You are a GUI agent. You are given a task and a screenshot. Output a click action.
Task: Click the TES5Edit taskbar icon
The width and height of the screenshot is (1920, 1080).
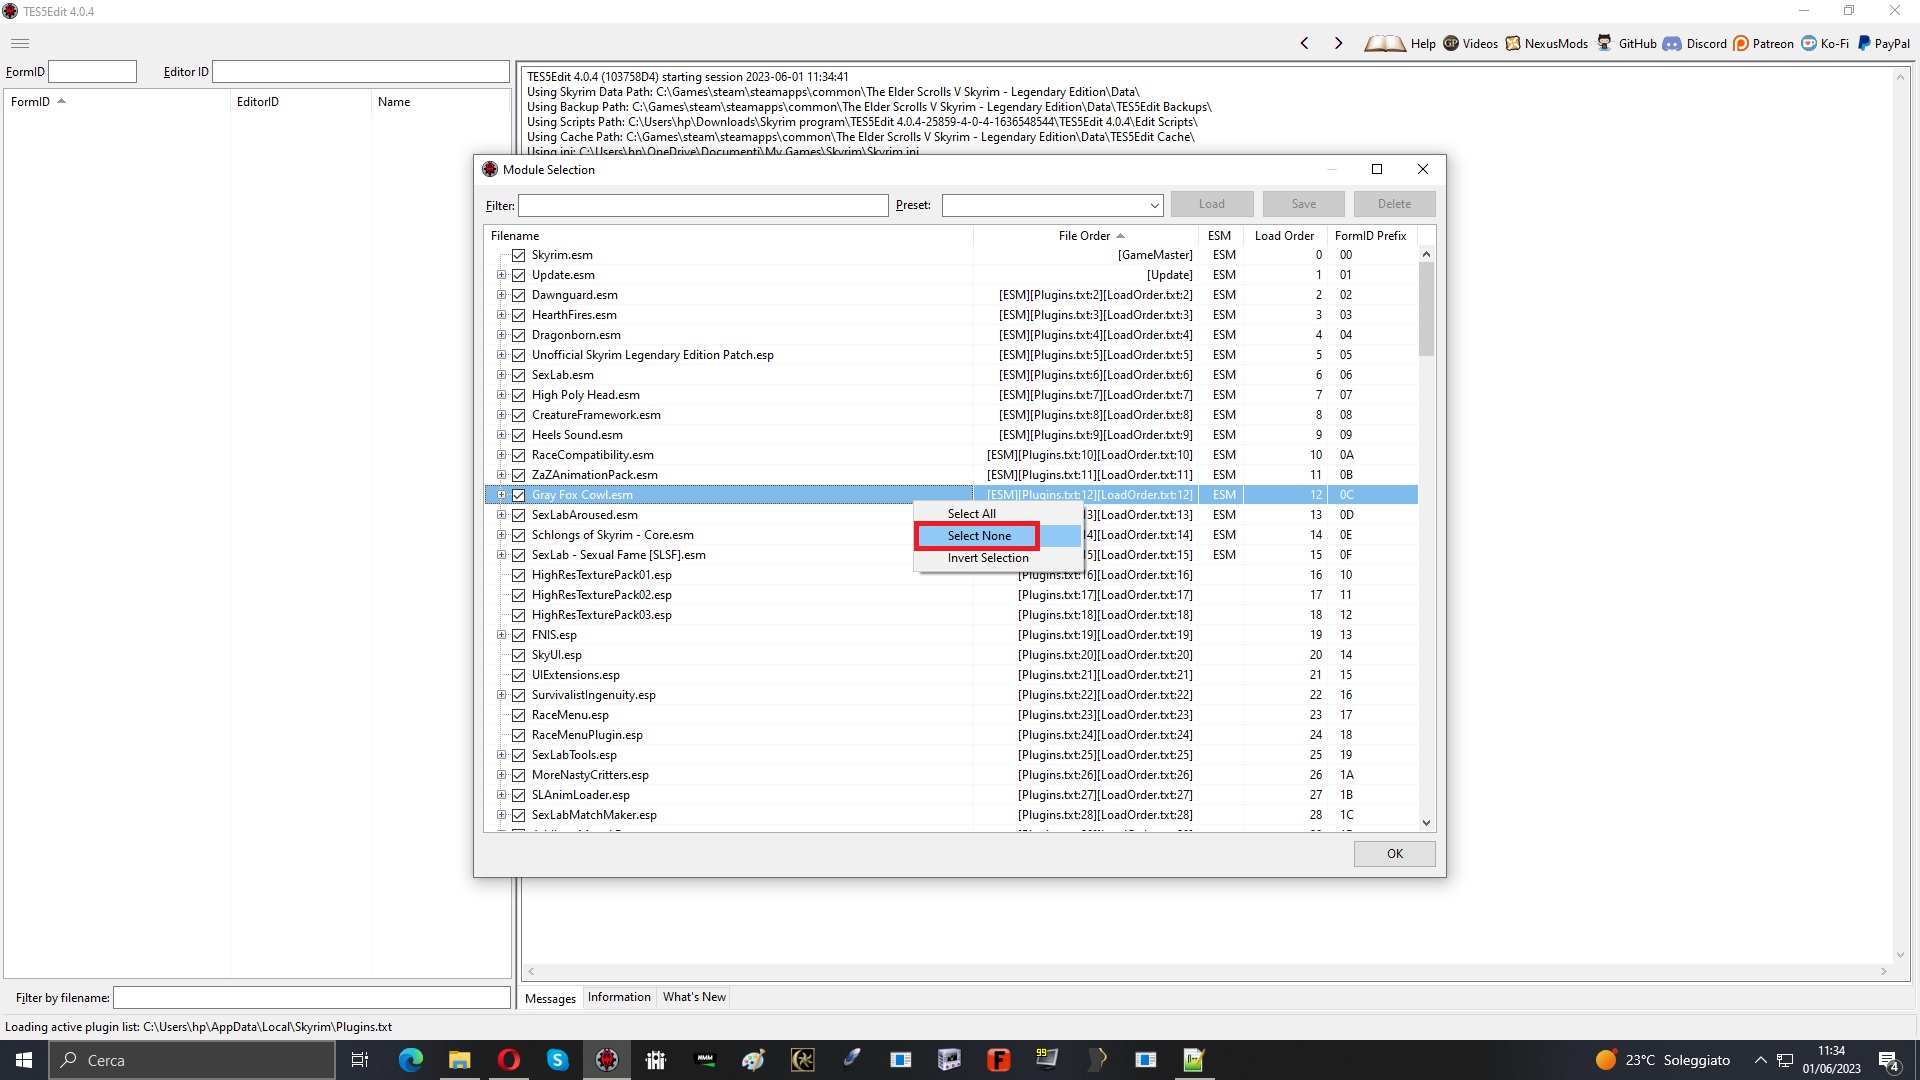606,1060
